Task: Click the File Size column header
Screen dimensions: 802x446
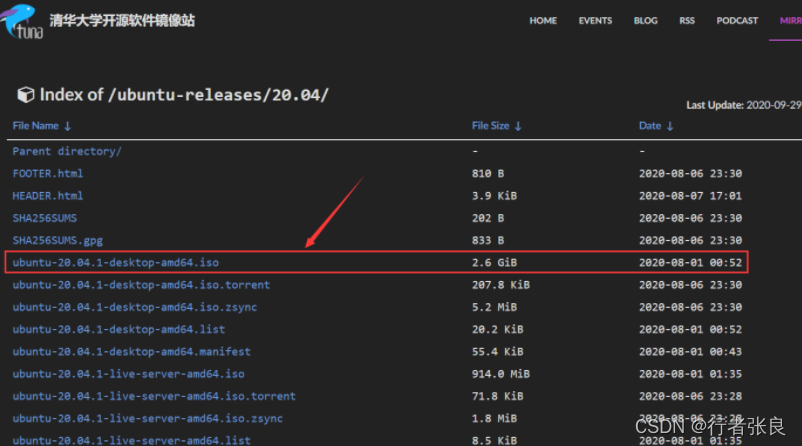Action: tap(491, 126)
